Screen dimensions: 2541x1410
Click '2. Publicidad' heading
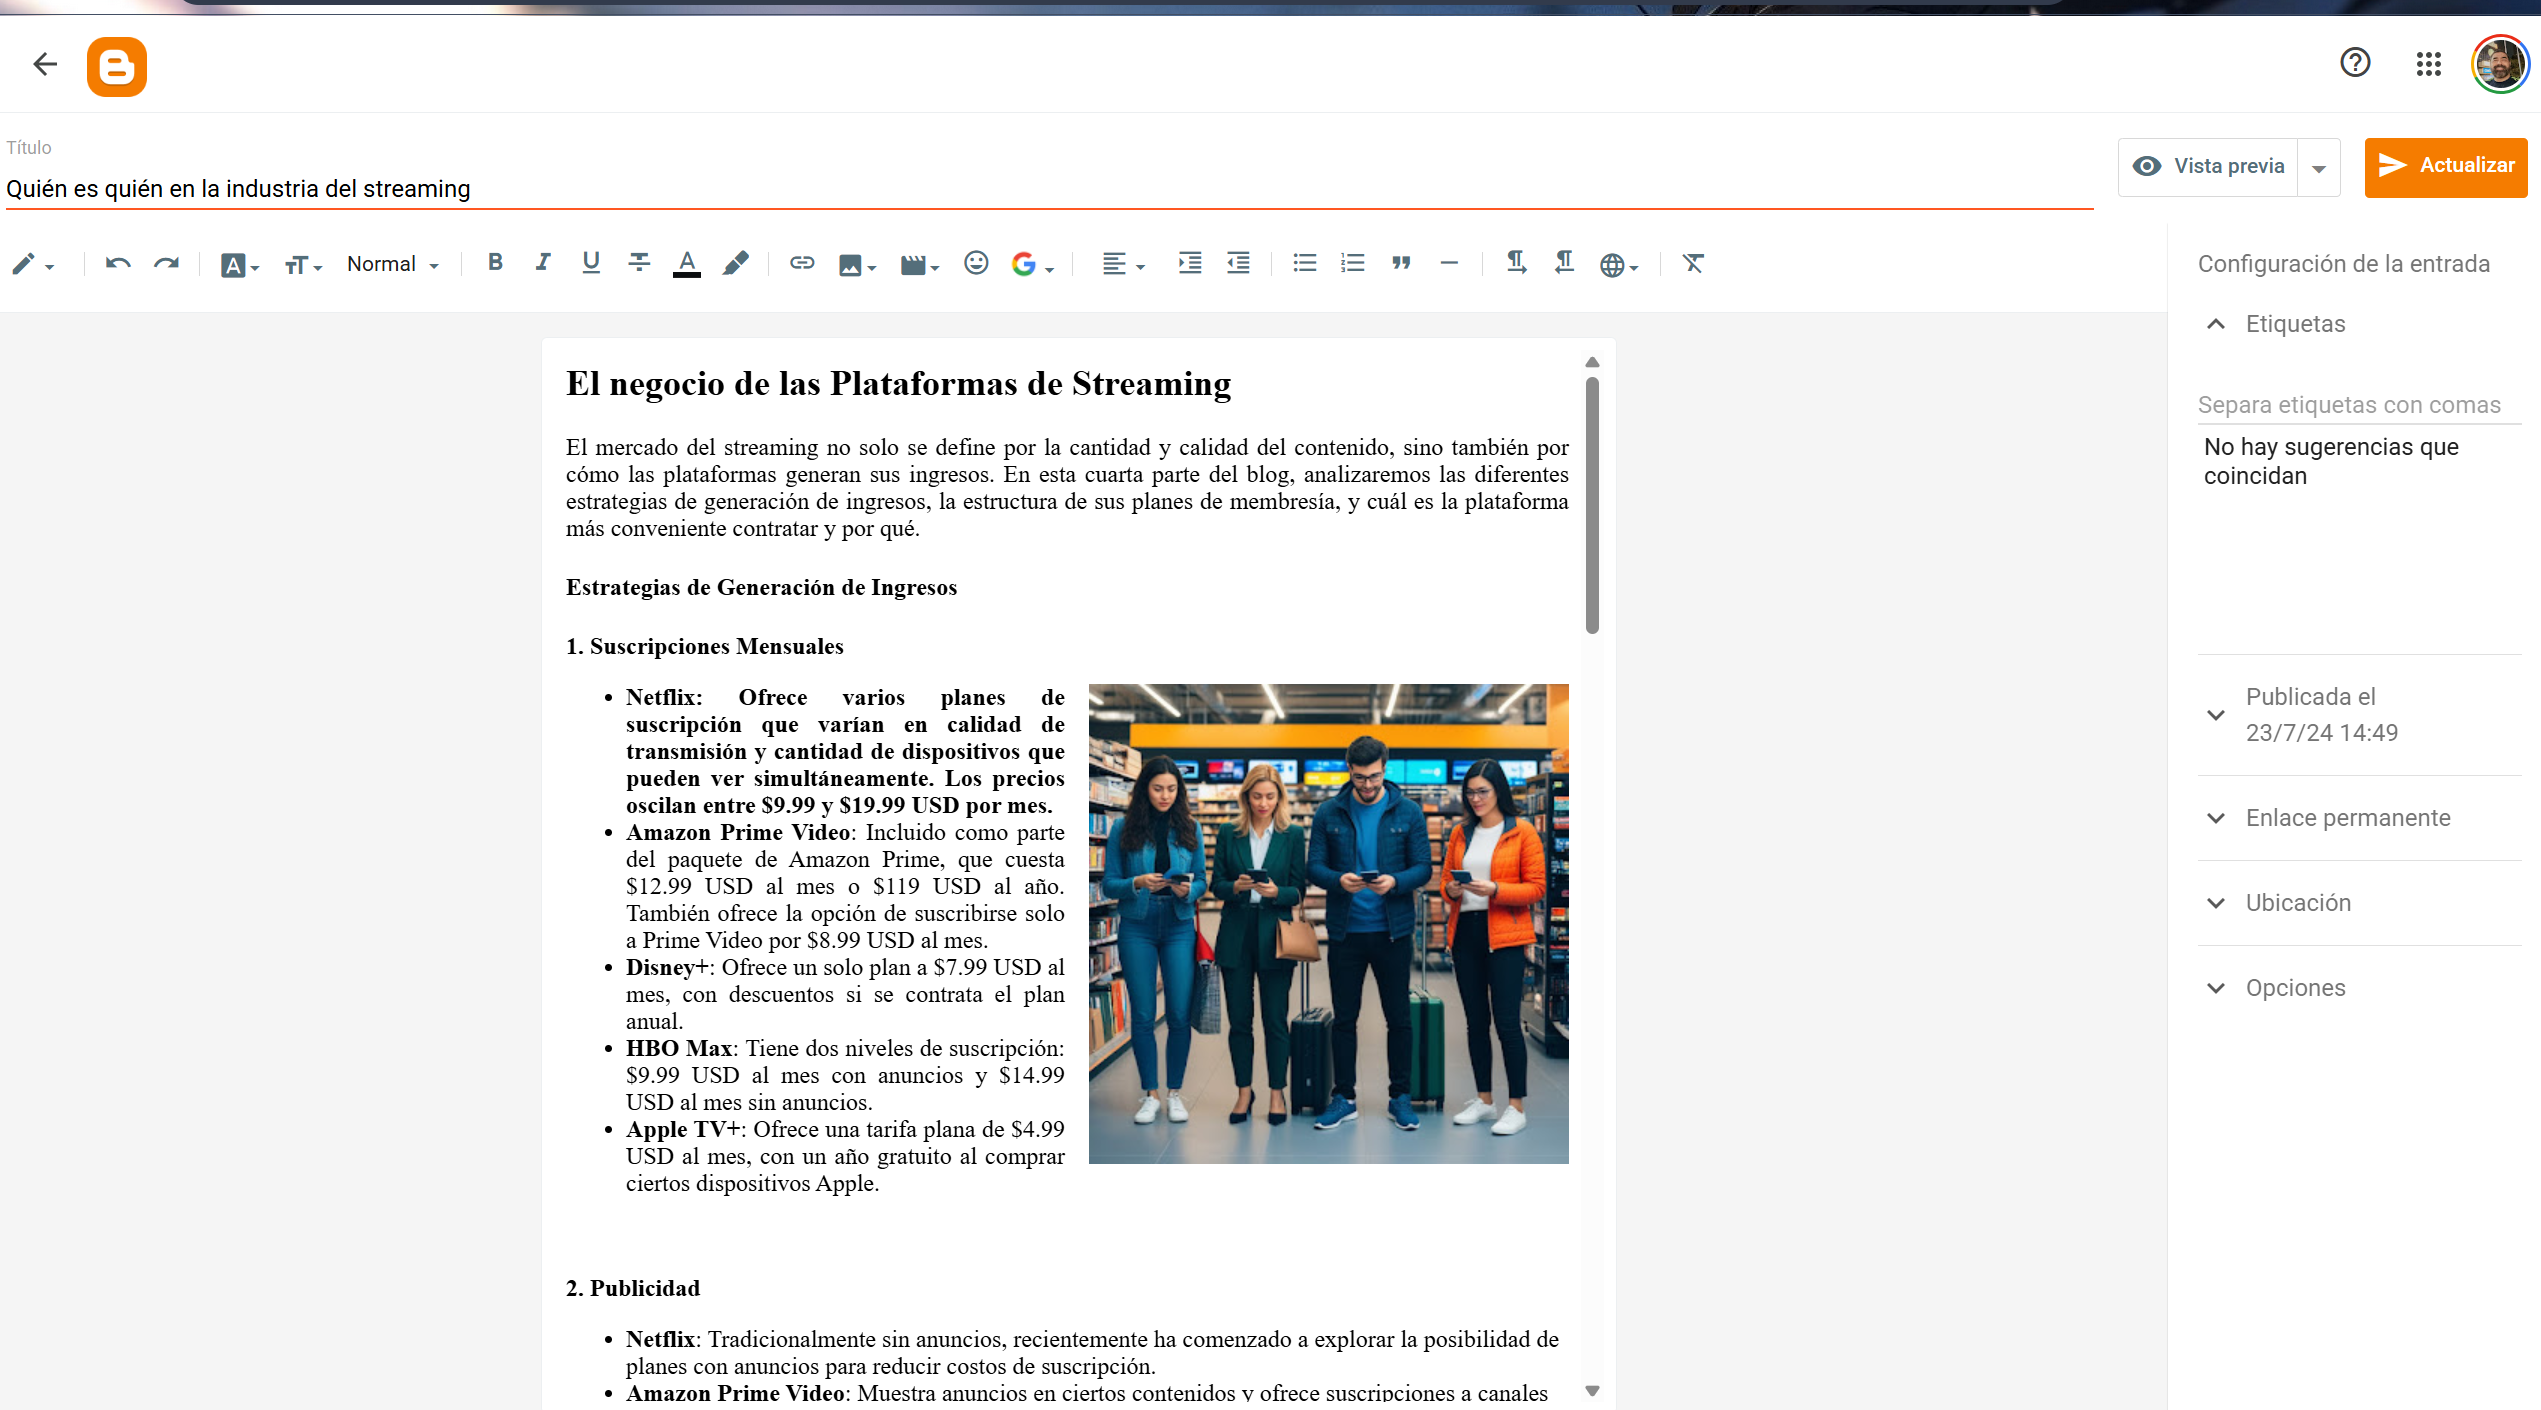tap(632, 1289)
